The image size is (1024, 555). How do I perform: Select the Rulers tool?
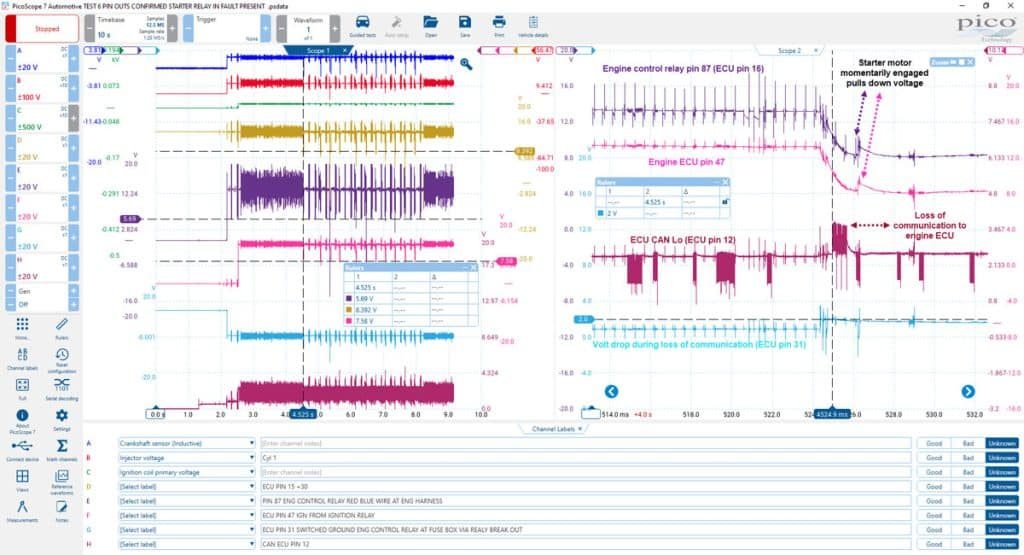tap(61, 328)
